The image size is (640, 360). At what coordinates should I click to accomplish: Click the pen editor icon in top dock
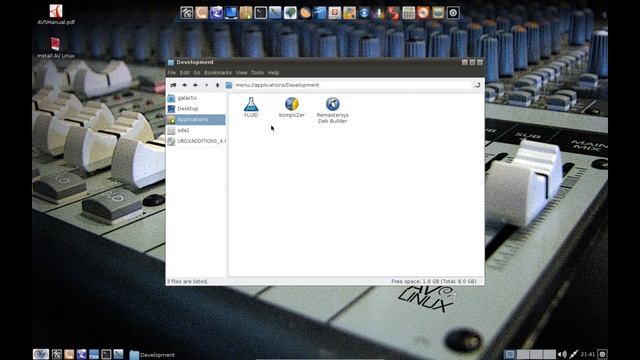tap(275, 13)
